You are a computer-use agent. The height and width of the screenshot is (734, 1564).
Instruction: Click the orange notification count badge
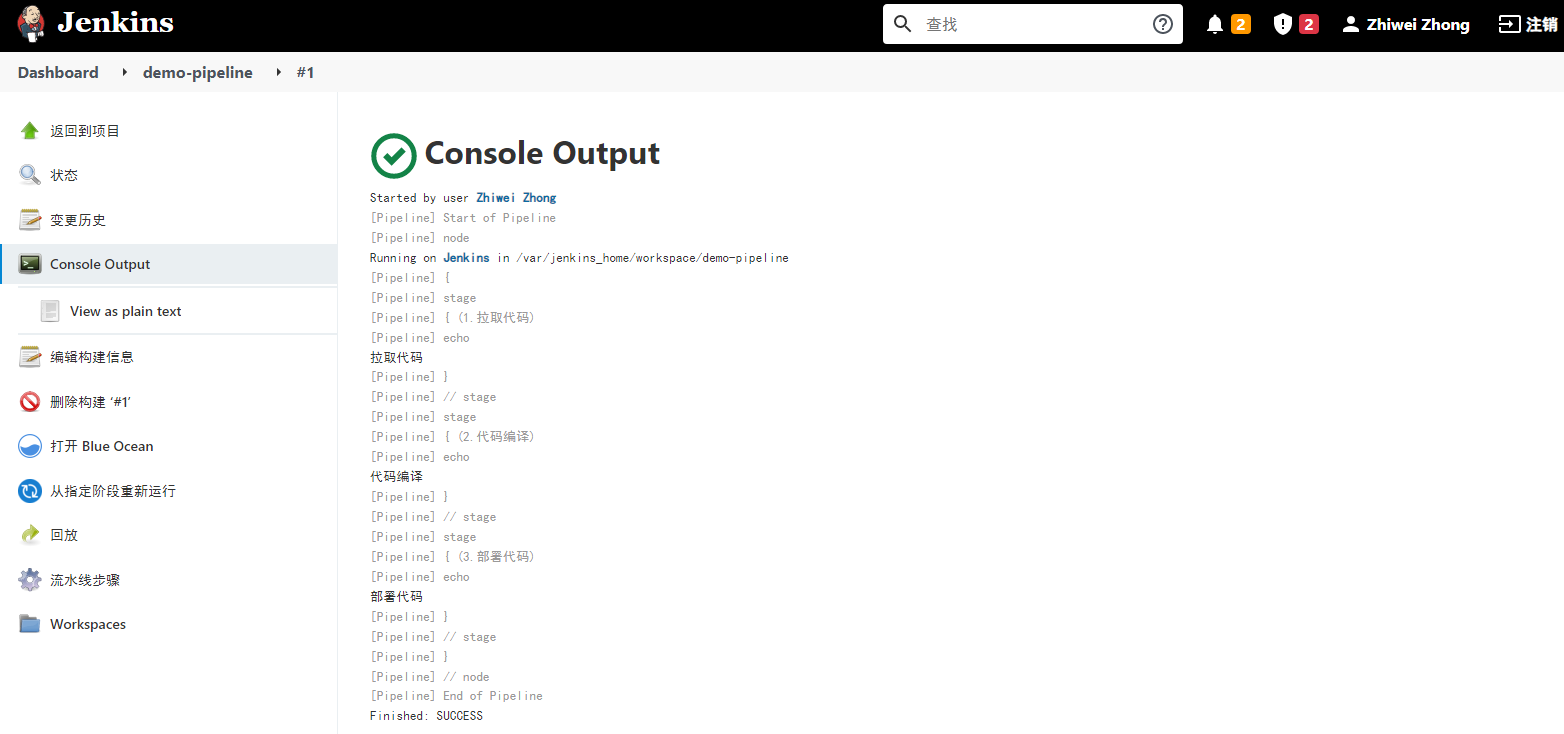pyautogui.click(x=1241, y=24)
